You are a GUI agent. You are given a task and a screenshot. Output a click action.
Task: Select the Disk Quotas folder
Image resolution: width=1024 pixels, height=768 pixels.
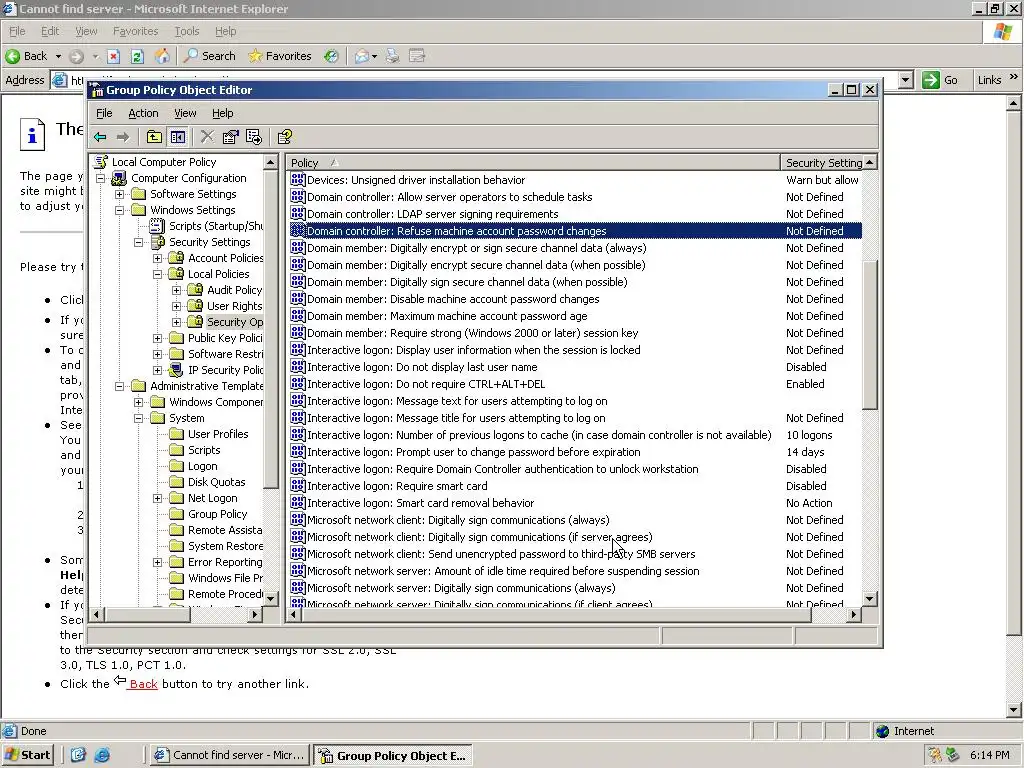tap(216, 482)
